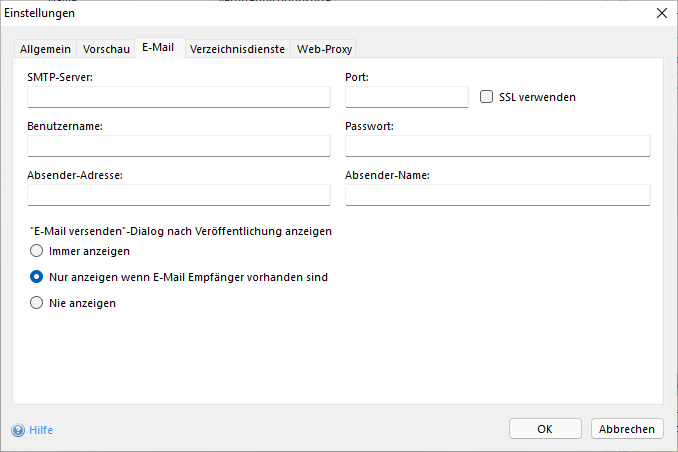Enable the SSL verwenden checkbox
Image resolution: width=678 pixels, height=452 pixels.
click(x=487, y=97)
